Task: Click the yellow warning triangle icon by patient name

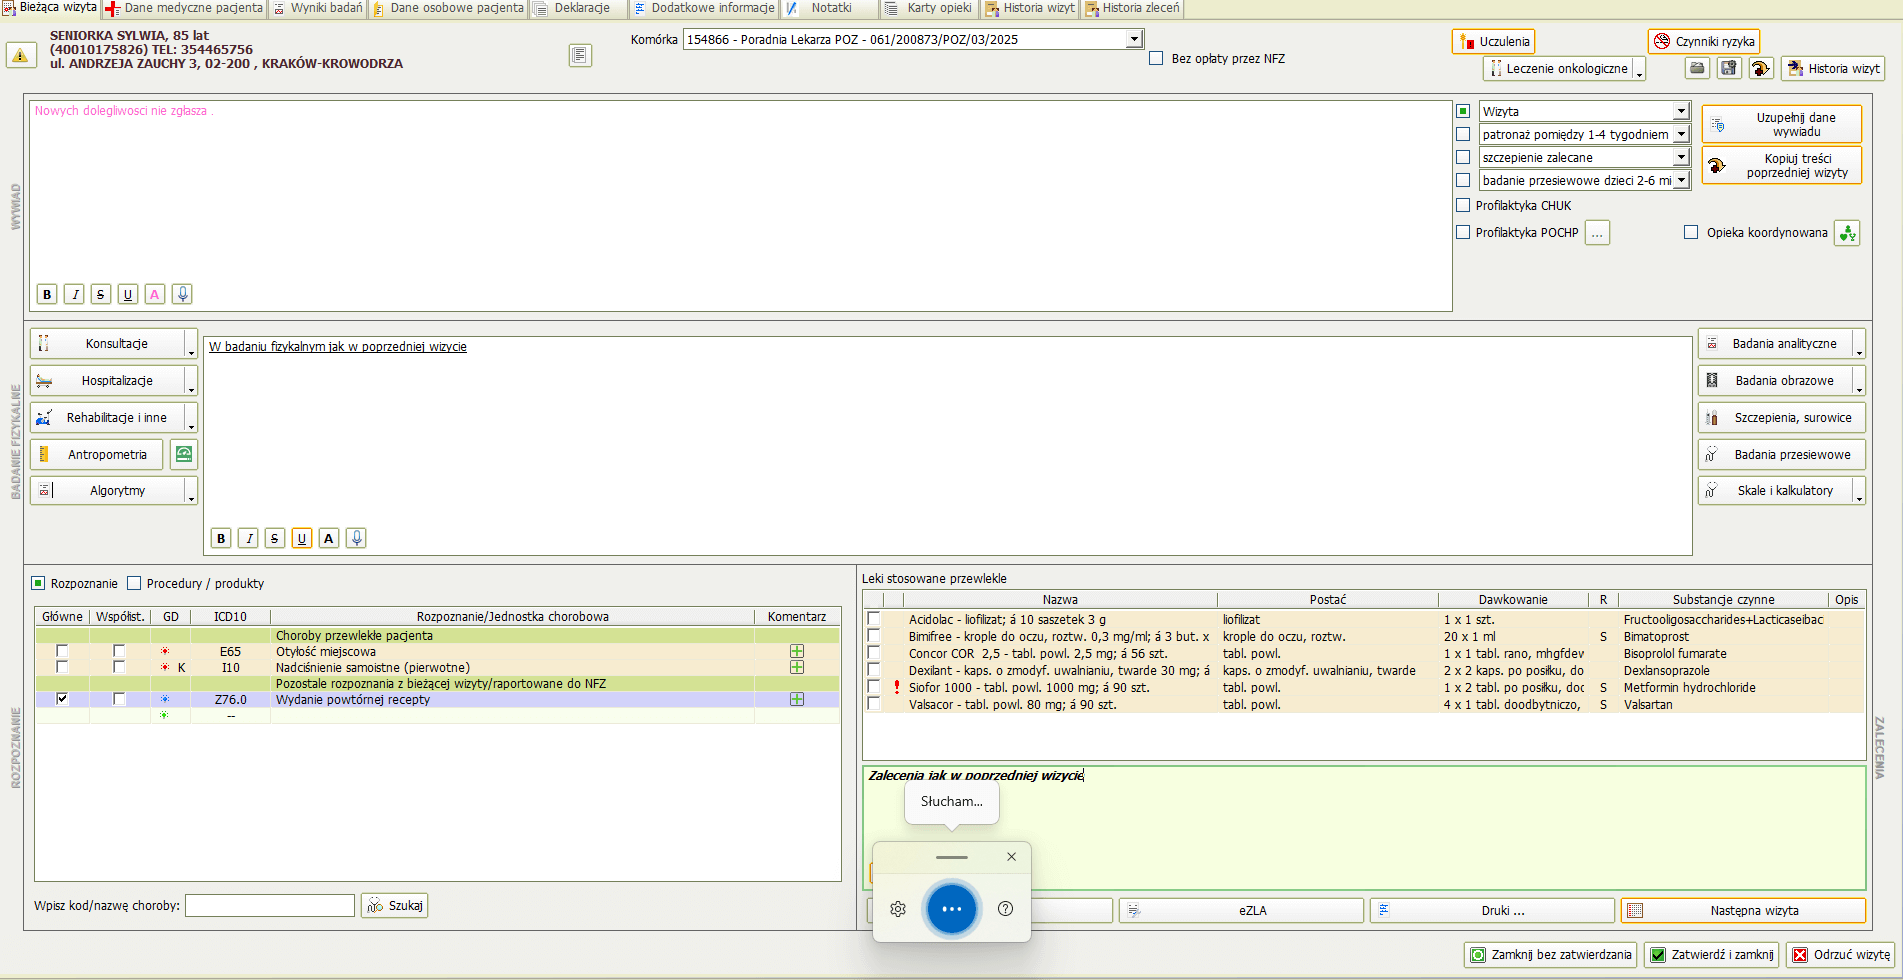Action: [x=20, y=55]
